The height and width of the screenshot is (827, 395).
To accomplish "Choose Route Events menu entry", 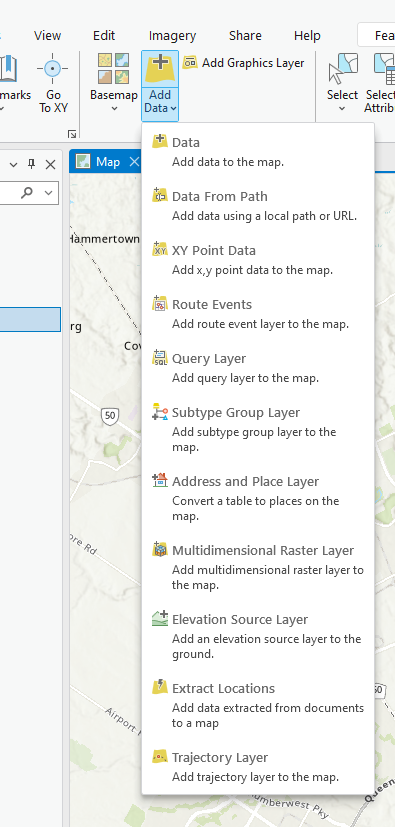I will pos(258,314).
